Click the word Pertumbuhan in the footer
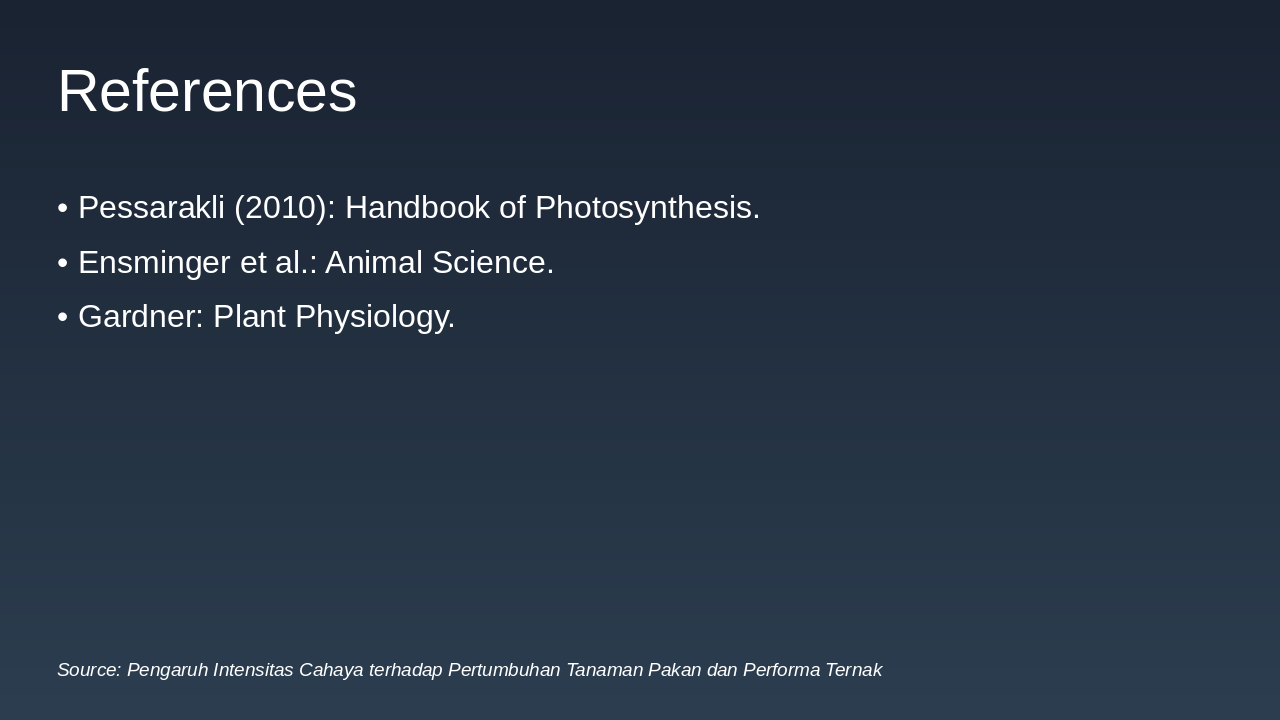This screenshot has width=1280, height=720. click(504, 670)
